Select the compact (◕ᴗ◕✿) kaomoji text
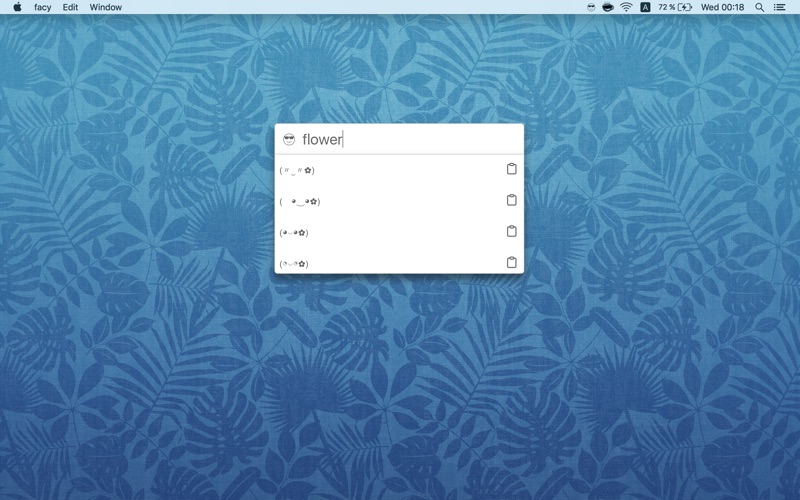The image size is (800, 500). [294, 233]
